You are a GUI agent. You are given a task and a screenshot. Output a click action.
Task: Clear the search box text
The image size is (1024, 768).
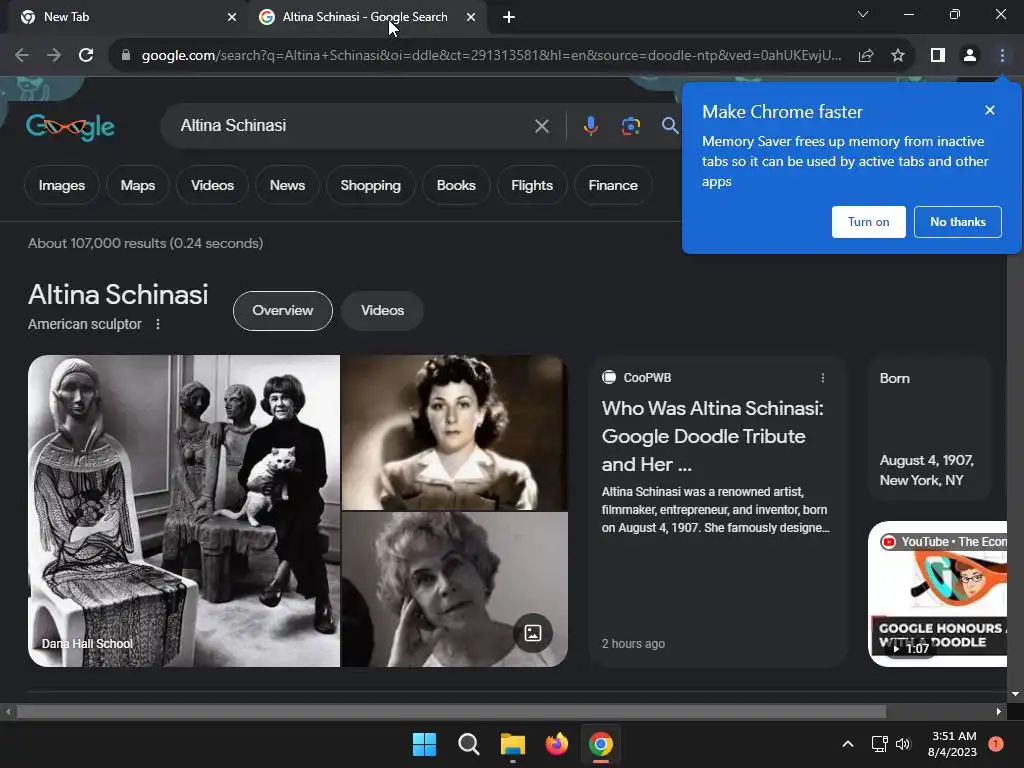click(541, 126)
